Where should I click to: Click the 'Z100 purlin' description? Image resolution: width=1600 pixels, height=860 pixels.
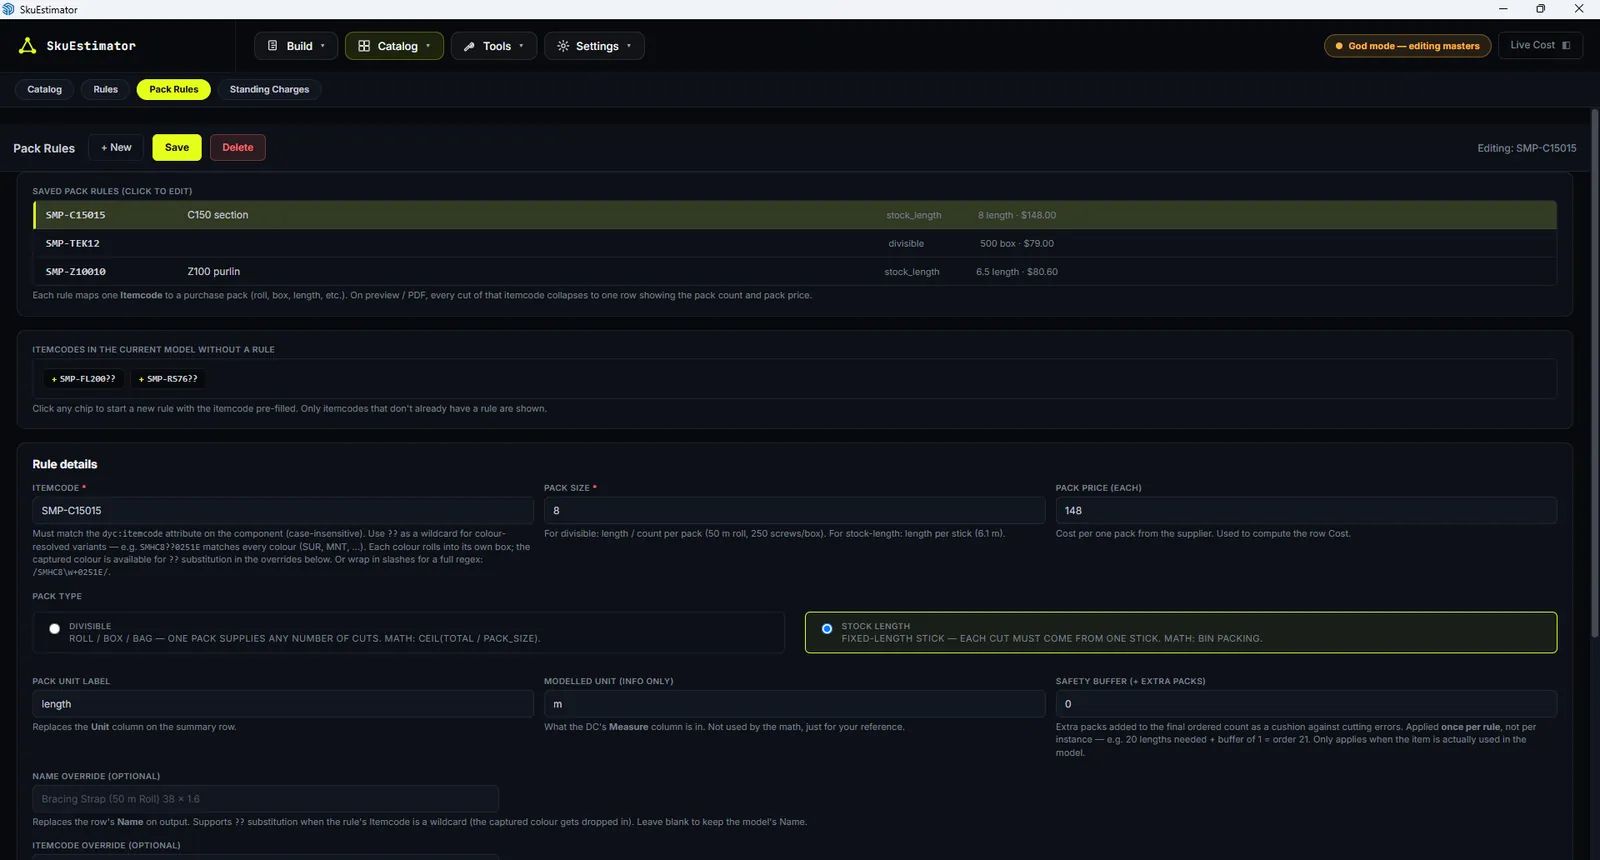[214, 271]
